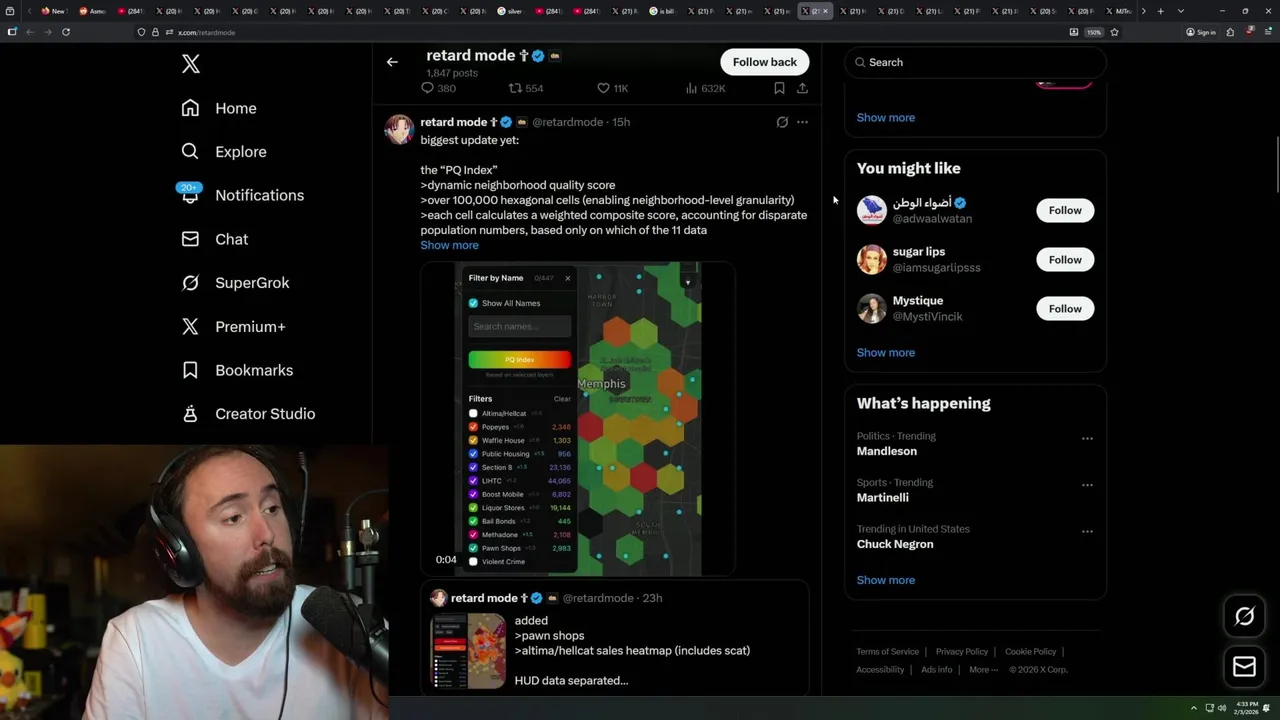Viewport: 1280px width, 720px height.
Task: Click browser address bar URL
Action: (x=207, y=32)
